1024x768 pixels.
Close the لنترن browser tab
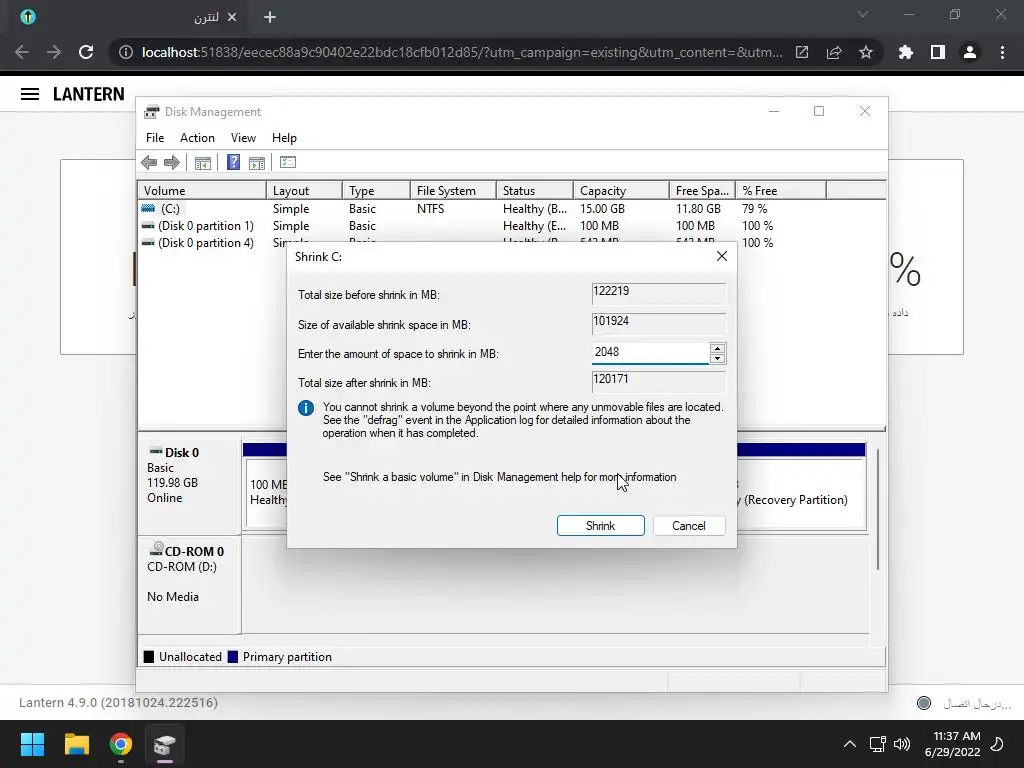[232, 17]
